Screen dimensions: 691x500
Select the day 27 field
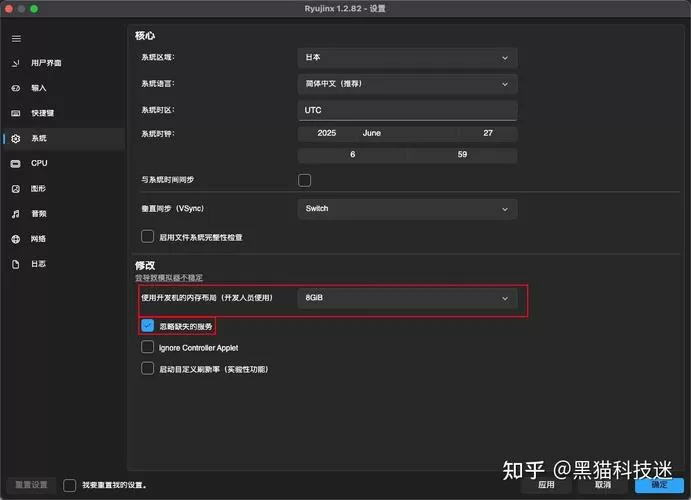click(488, 133)
